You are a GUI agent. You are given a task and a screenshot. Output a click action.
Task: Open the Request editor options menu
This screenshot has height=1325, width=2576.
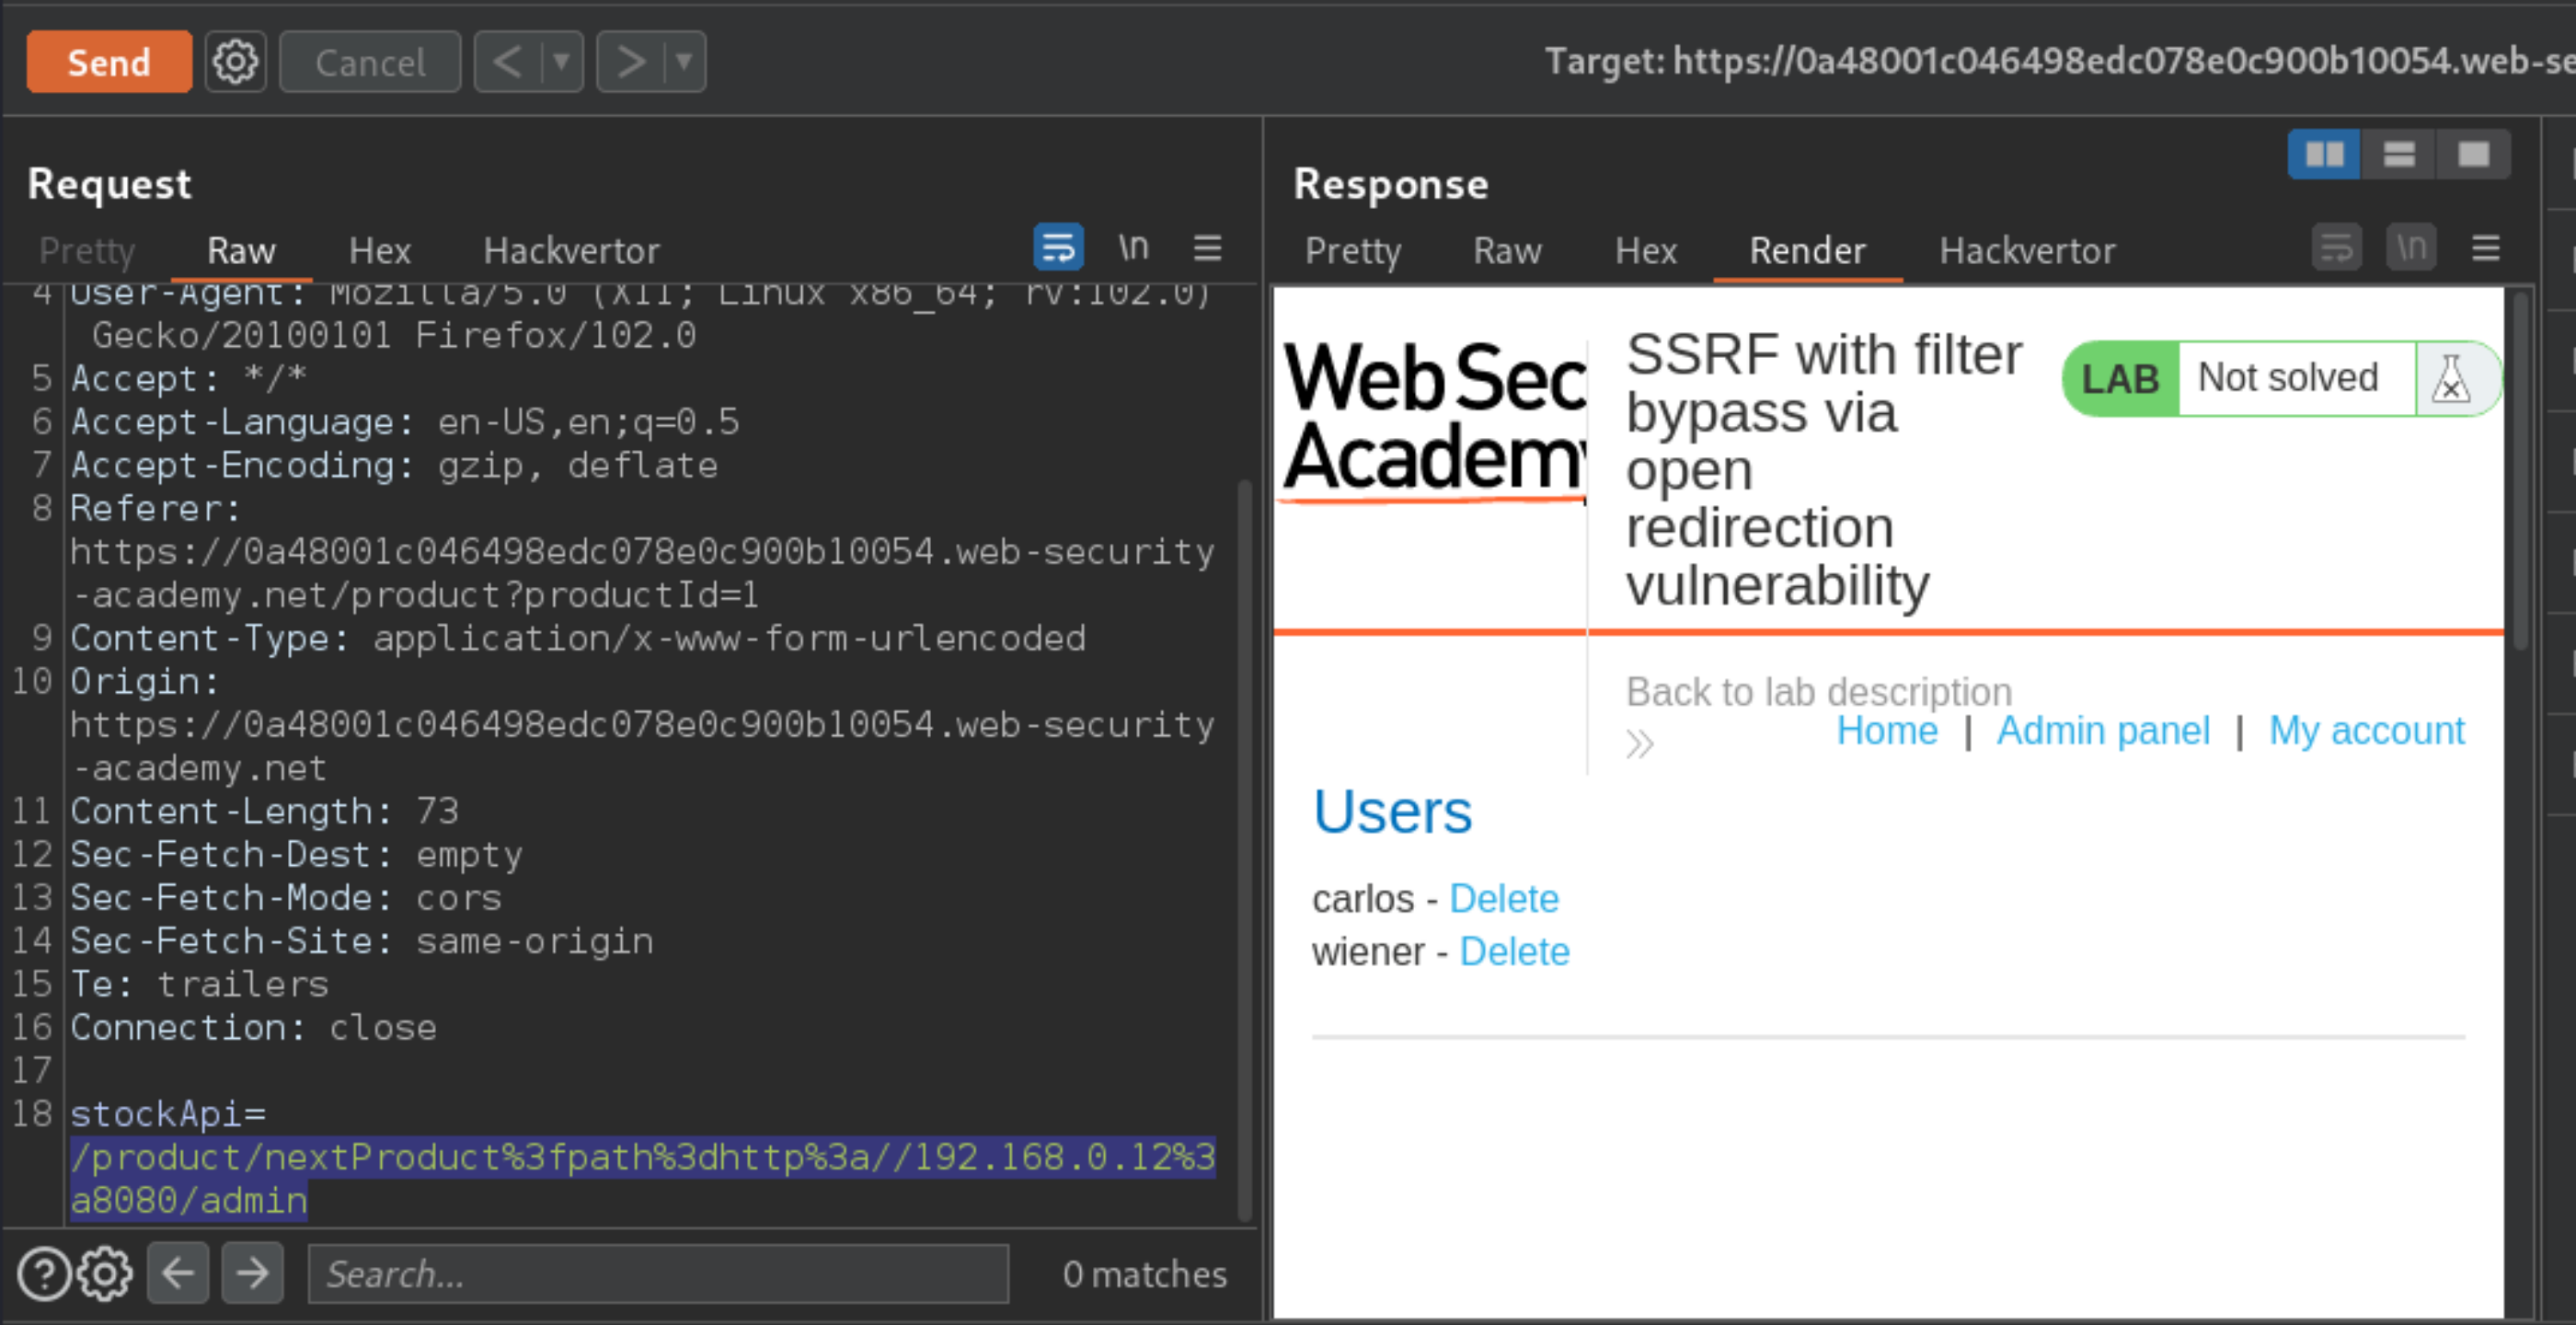coord(1208,247)
